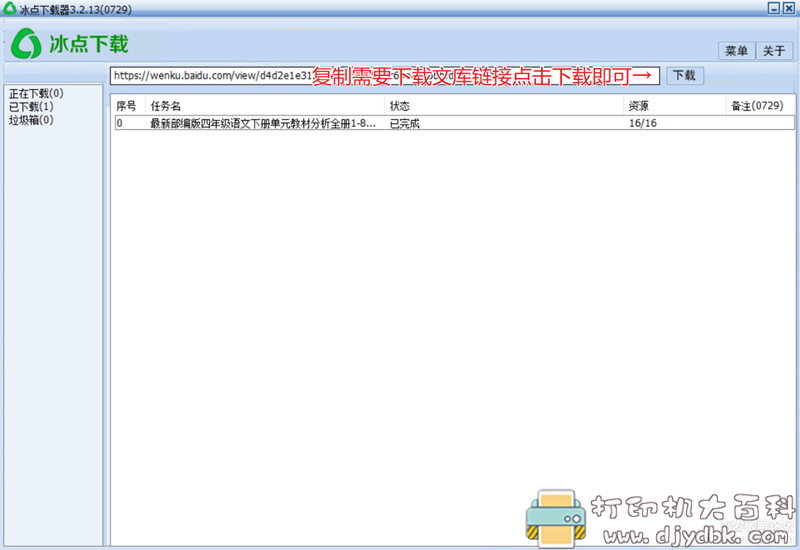Select 已下载(1) in the sidebar
The width and height of the screenshot is (800, 550).
pos(31,107)
